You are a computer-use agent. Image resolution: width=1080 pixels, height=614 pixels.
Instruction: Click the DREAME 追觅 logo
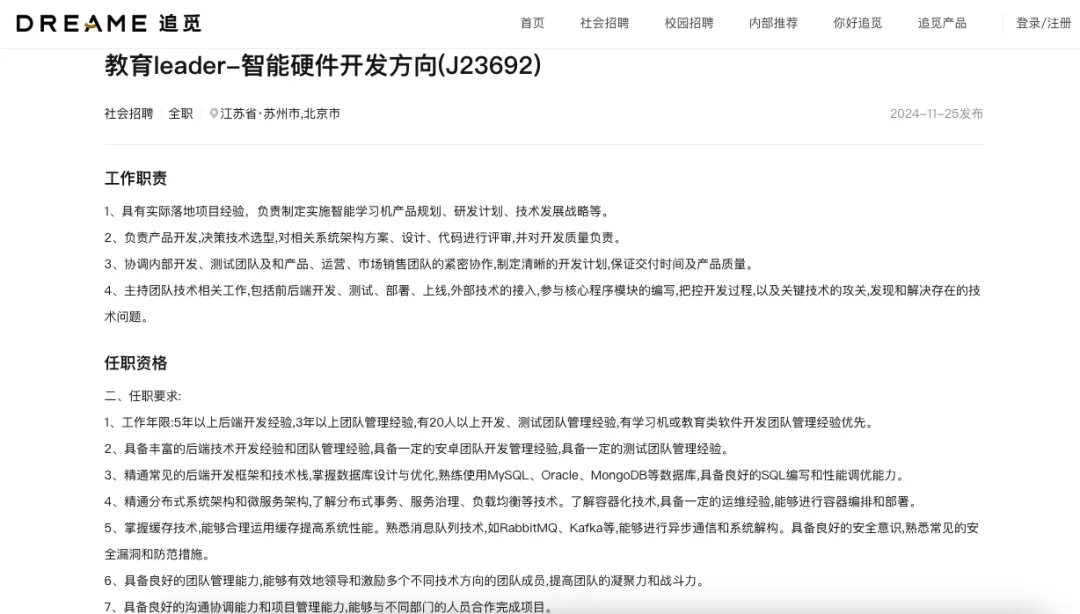[x=109, y=23]
